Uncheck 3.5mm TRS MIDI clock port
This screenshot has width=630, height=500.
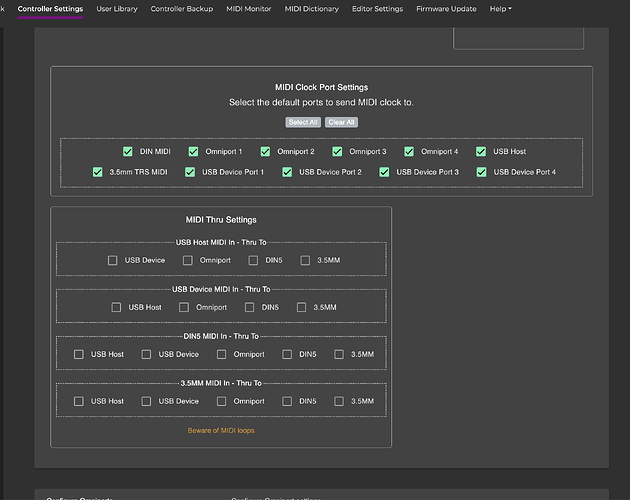(x=98, y=172)
